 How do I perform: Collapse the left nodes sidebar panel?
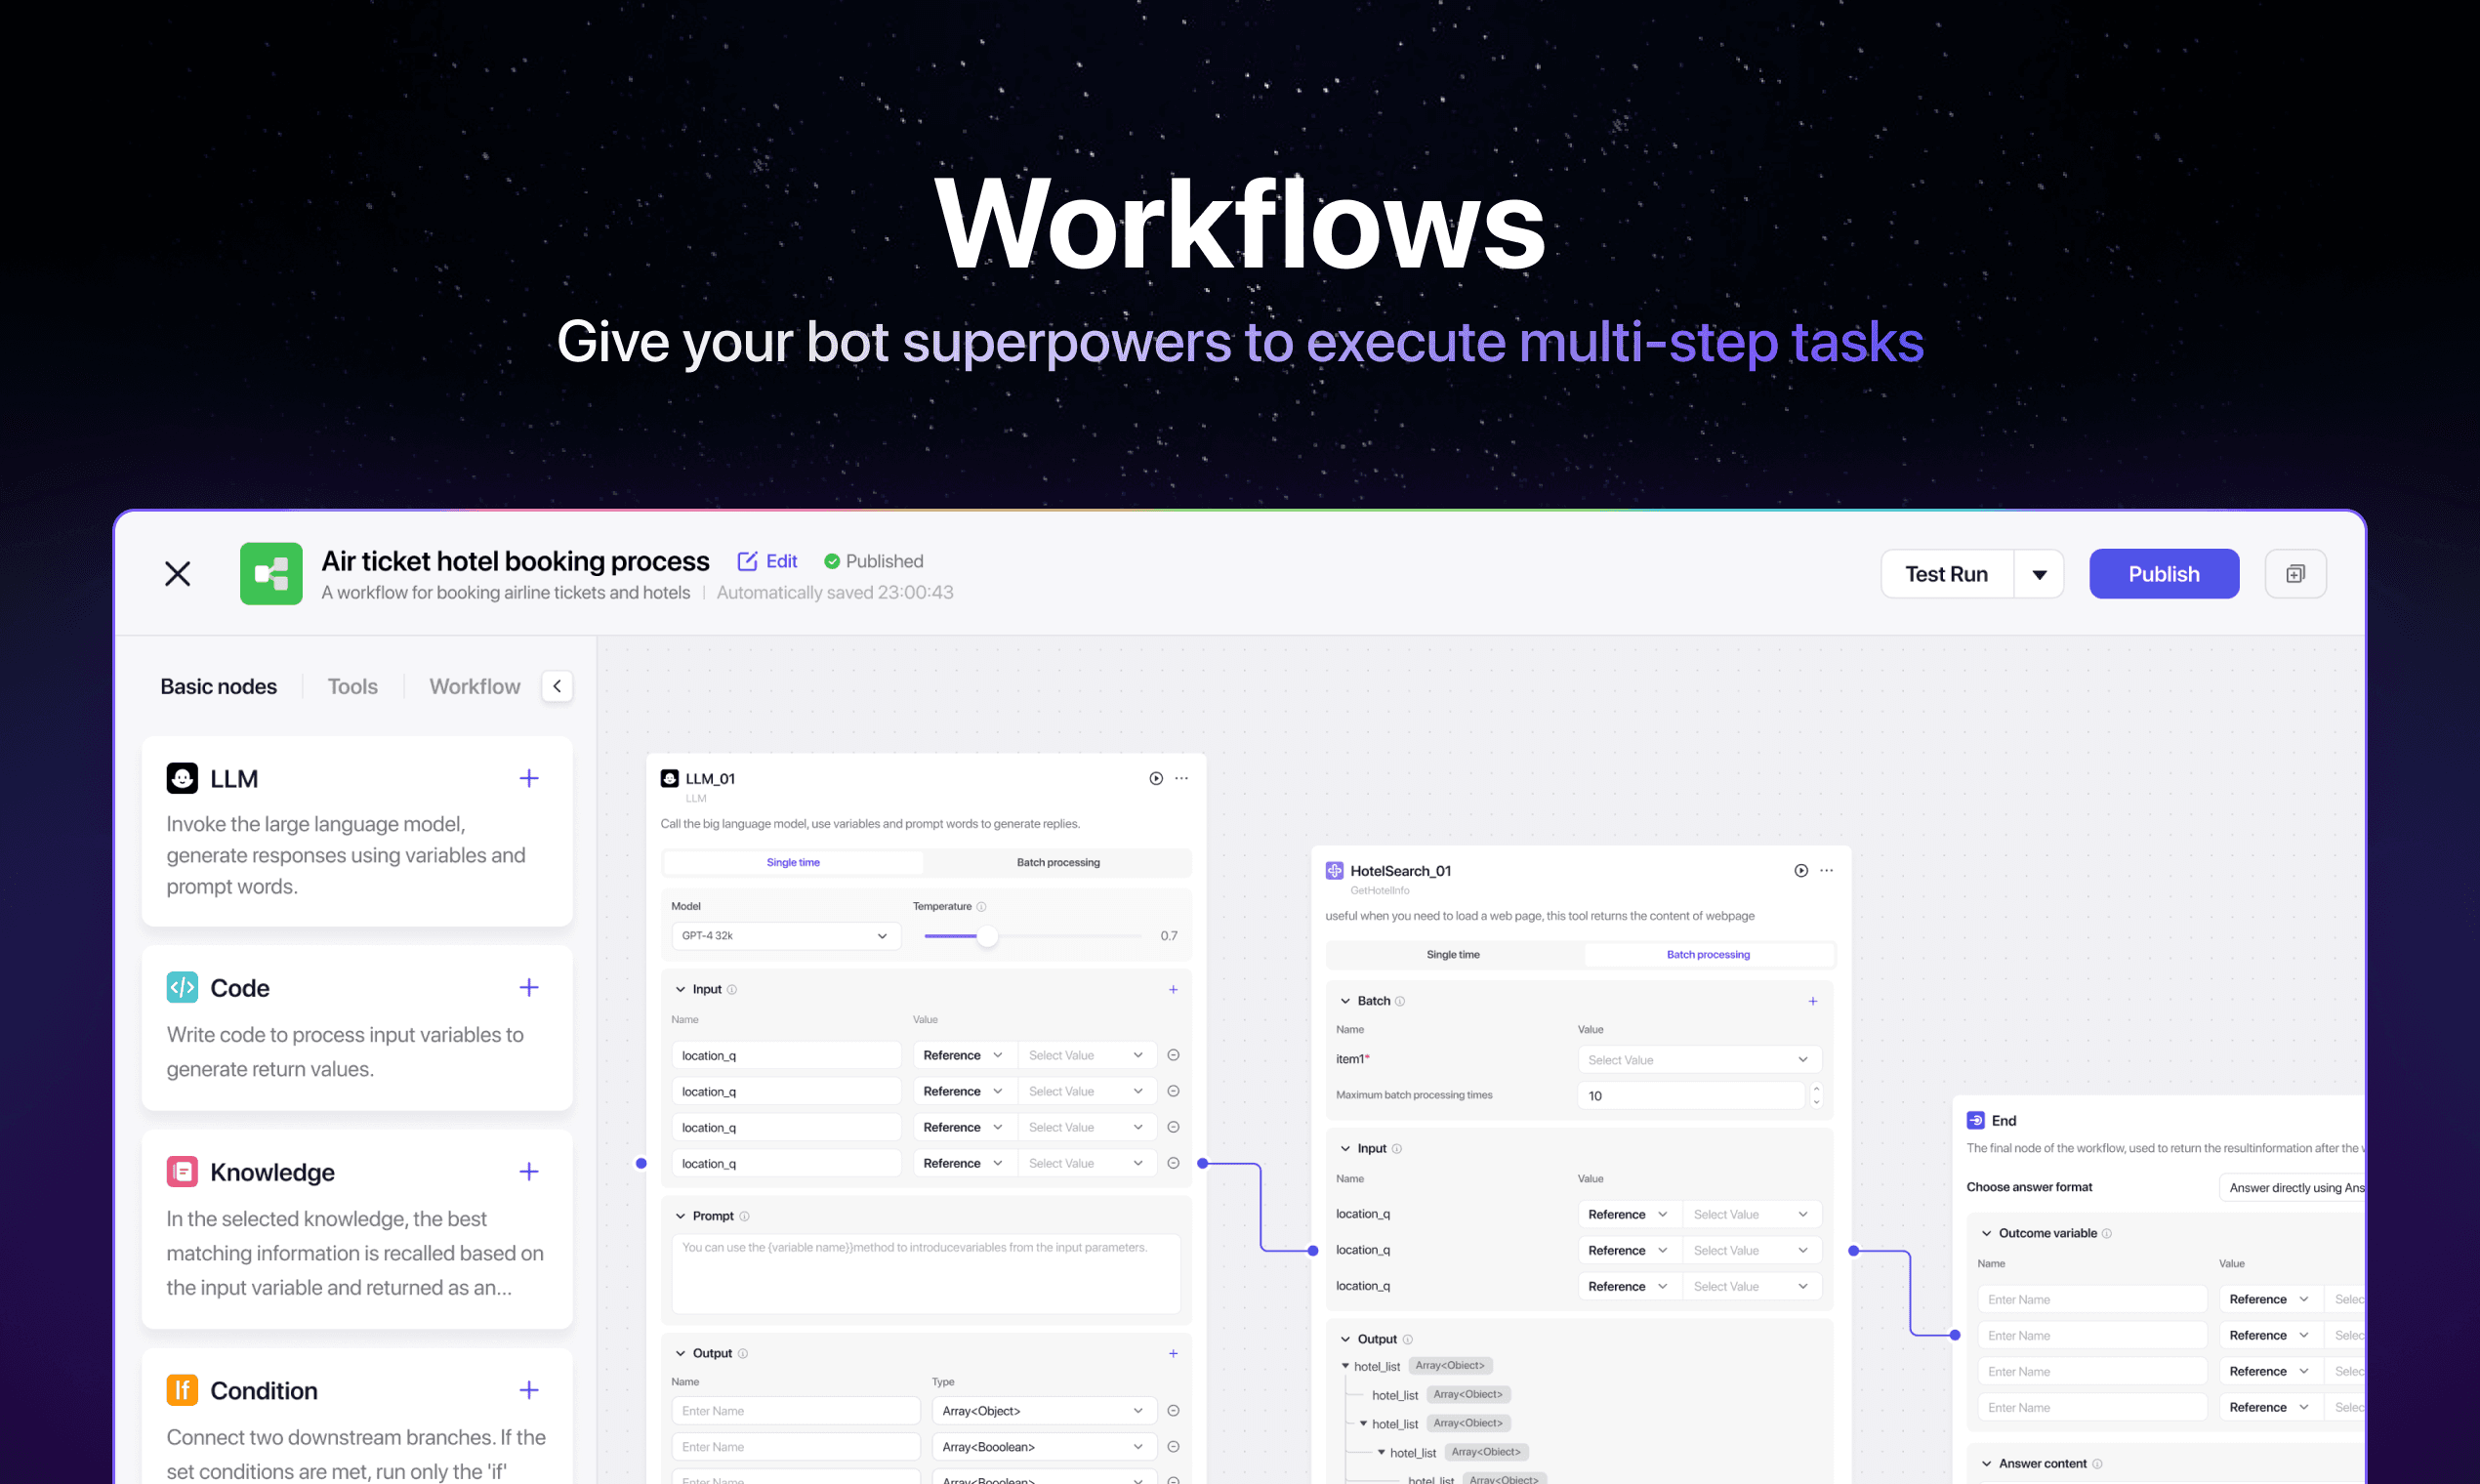click(557, 686)
